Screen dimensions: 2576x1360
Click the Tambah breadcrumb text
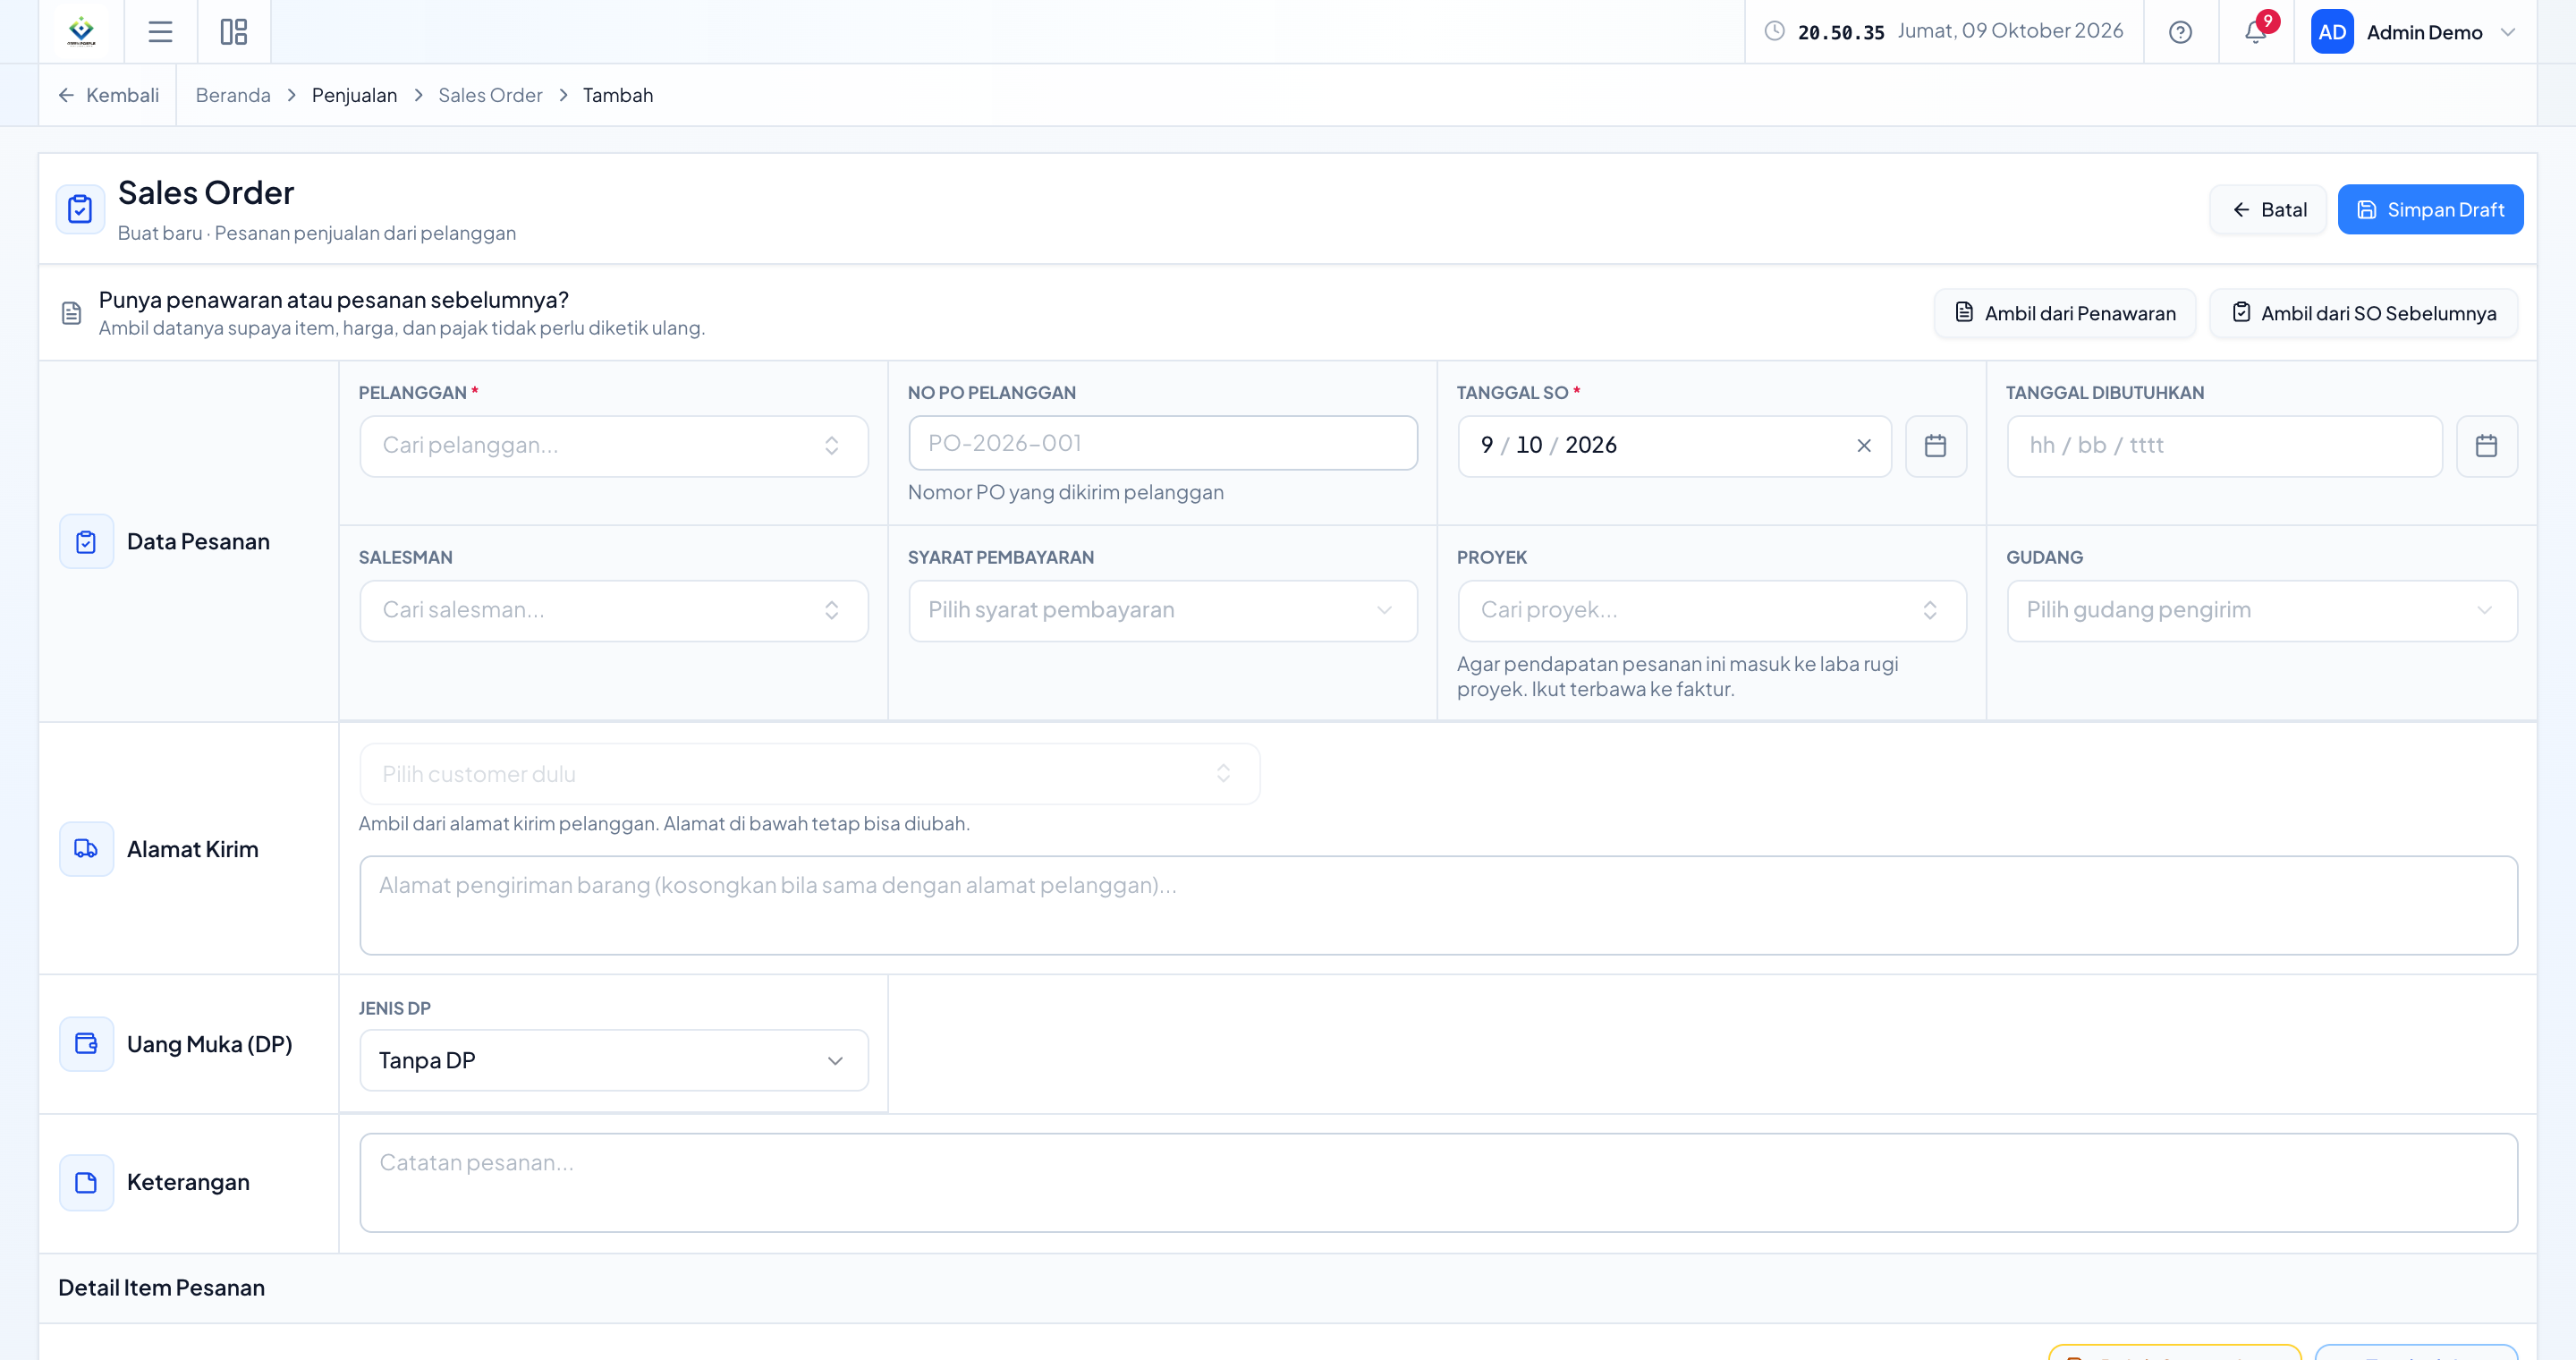click(x=618, y=95)
